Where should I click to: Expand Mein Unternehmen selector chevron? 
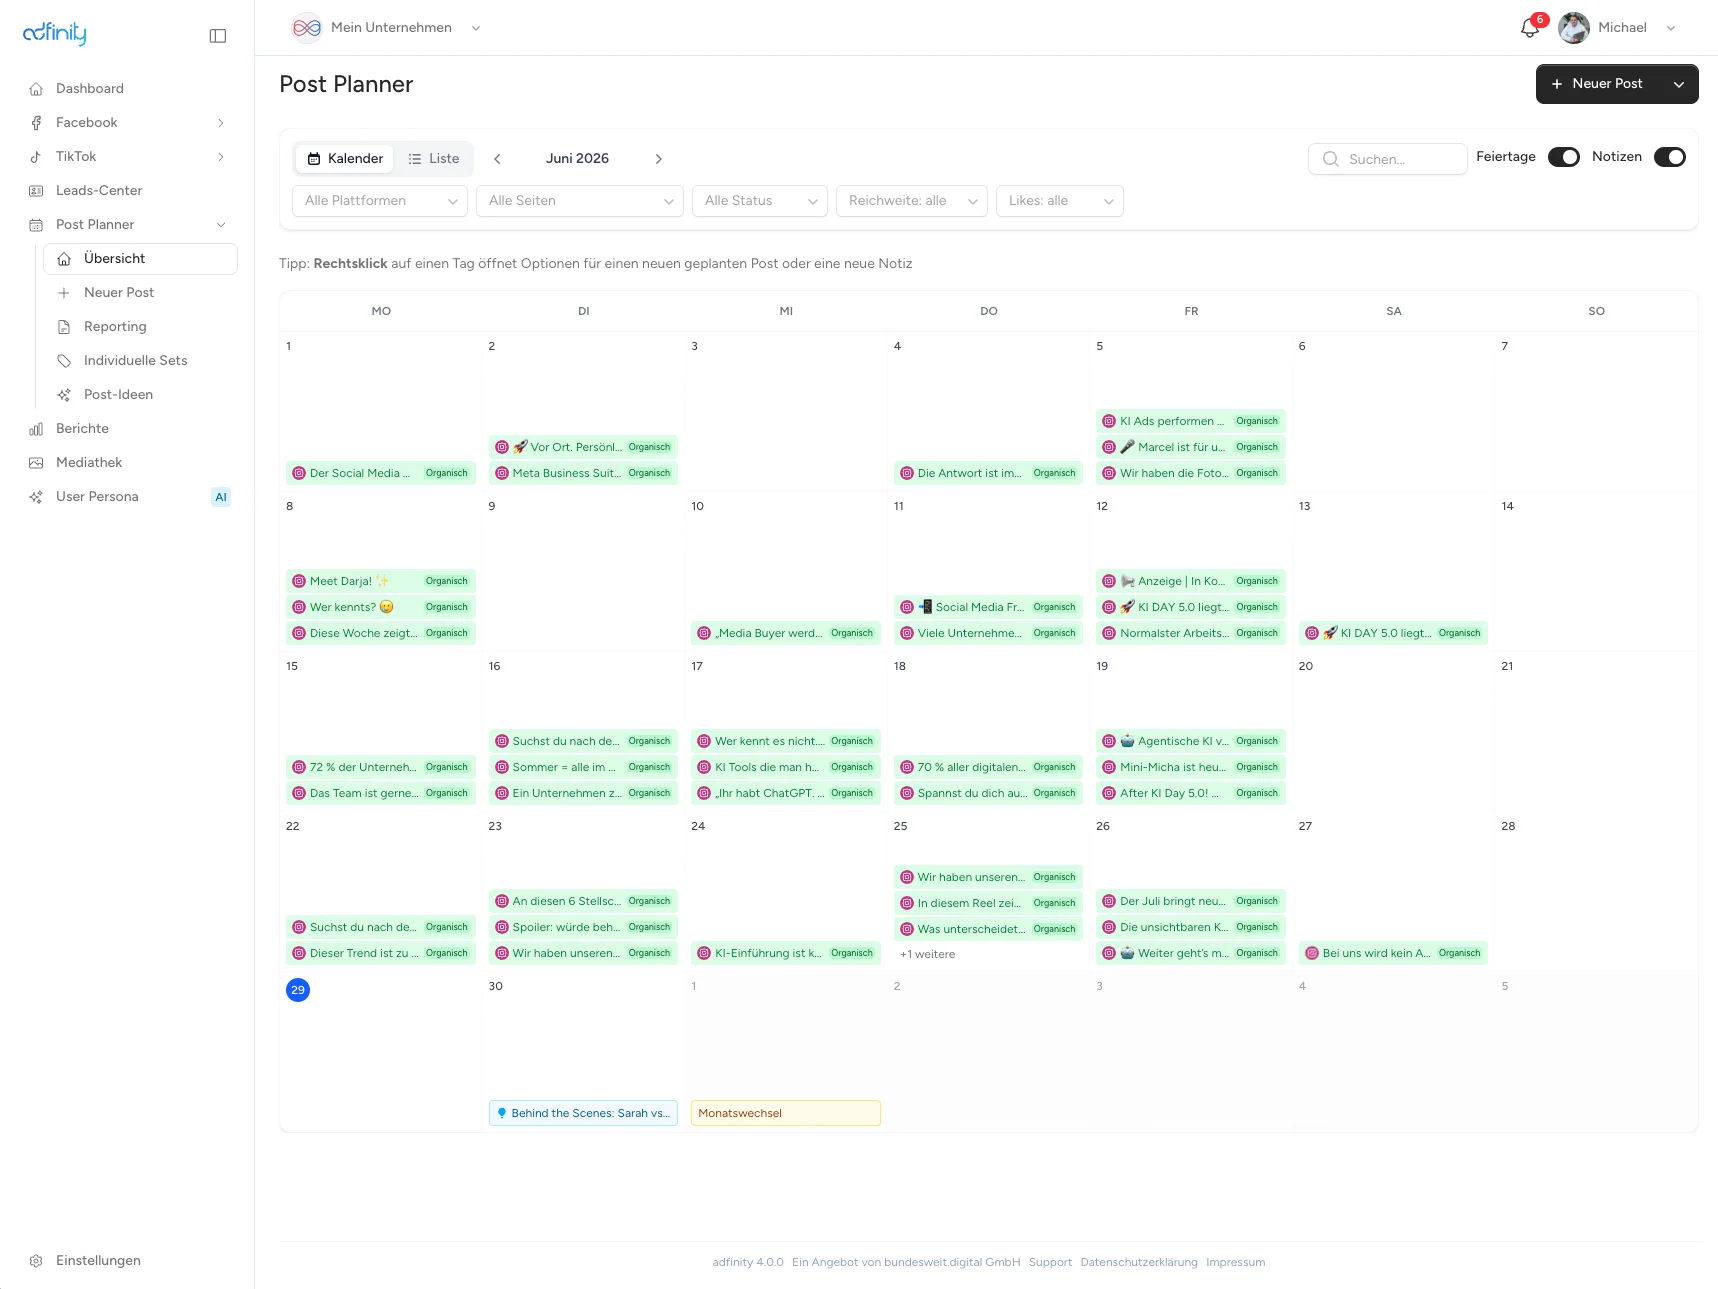[476, 28]
